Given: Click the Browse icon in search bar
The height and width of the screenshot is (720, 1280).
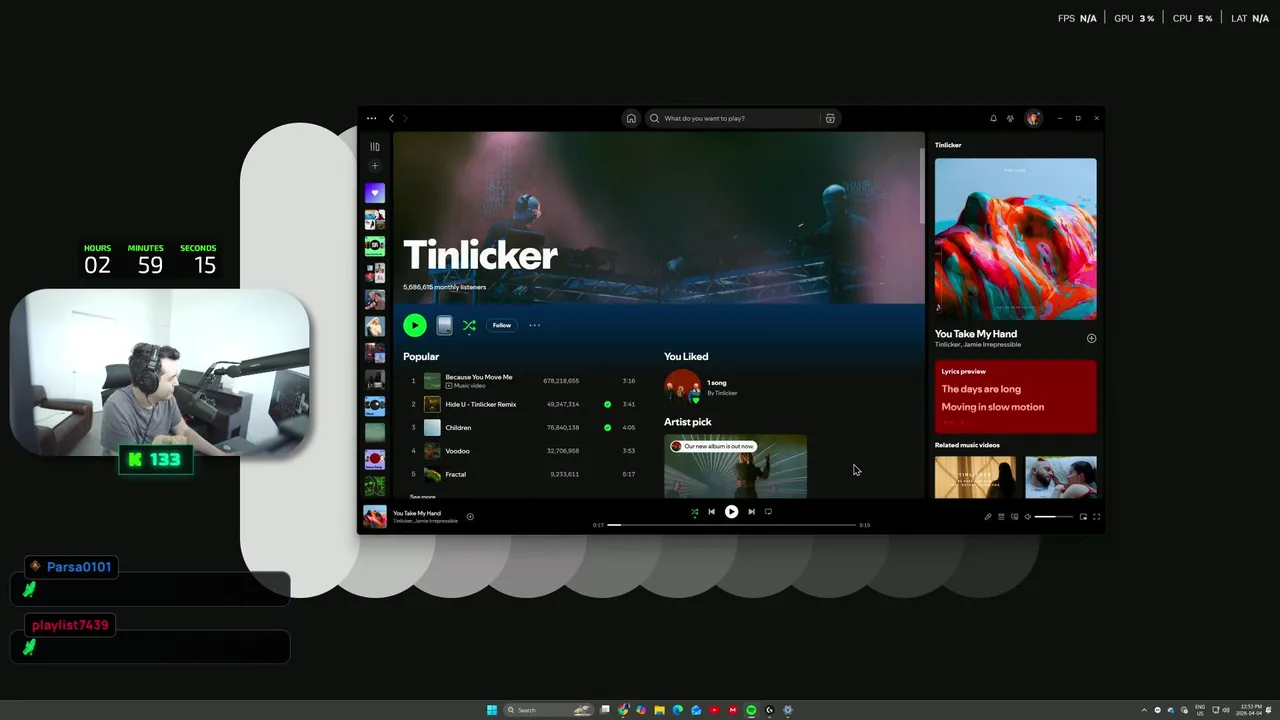Looking at the screenshot, I should pyautogui.click(x=830, y=118).
